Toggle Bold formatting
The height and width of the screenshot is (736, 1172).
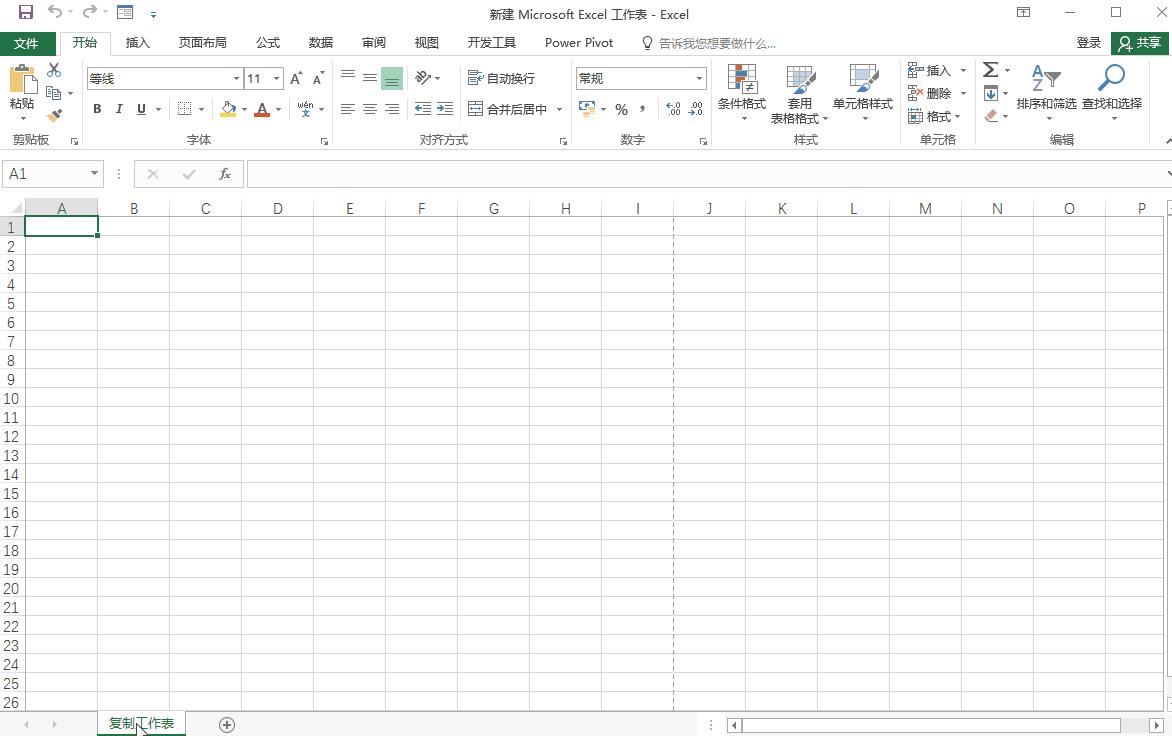tap(97, 109)
